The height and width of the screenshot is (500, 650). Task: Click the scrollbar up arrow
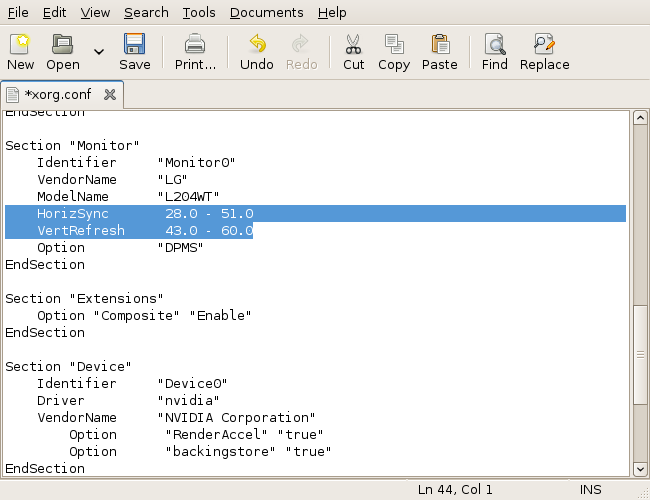pyautogui.click(x=640, y=118)
